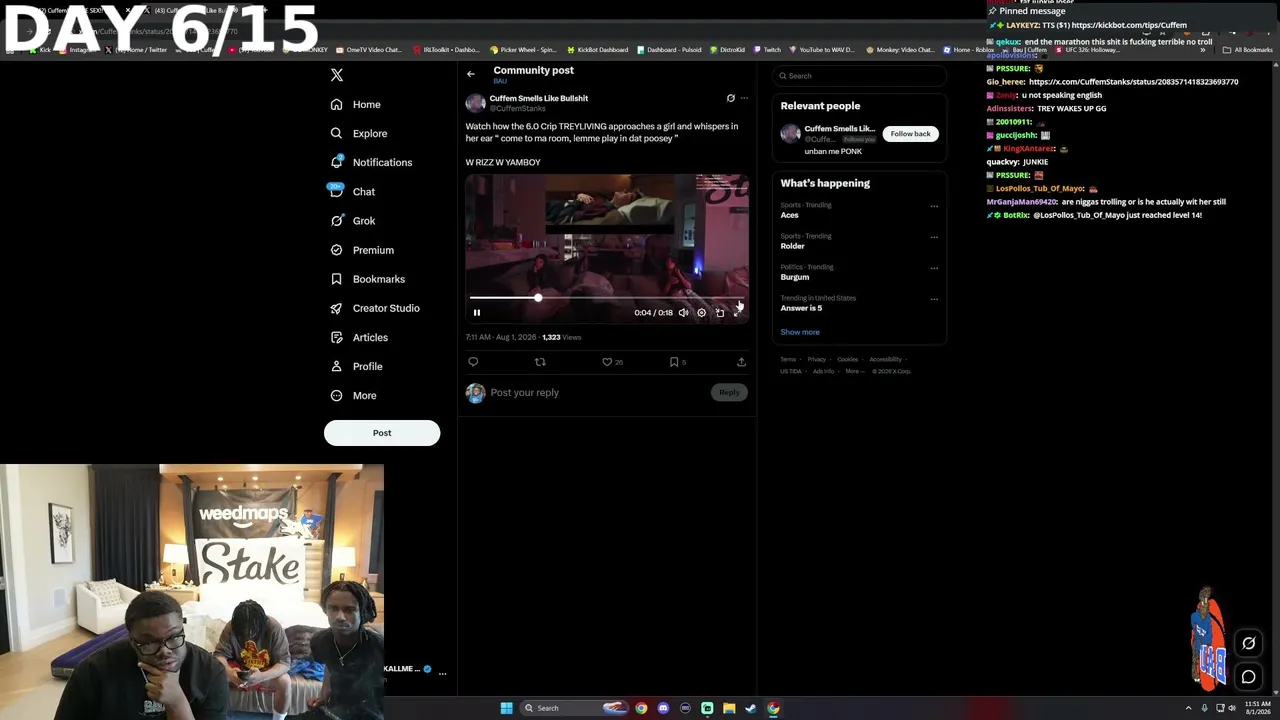Image resolution: width=1280 pixels, height=720 pixels.
Task: Open the Grok icon on the post header
Action: coord(731,98)
